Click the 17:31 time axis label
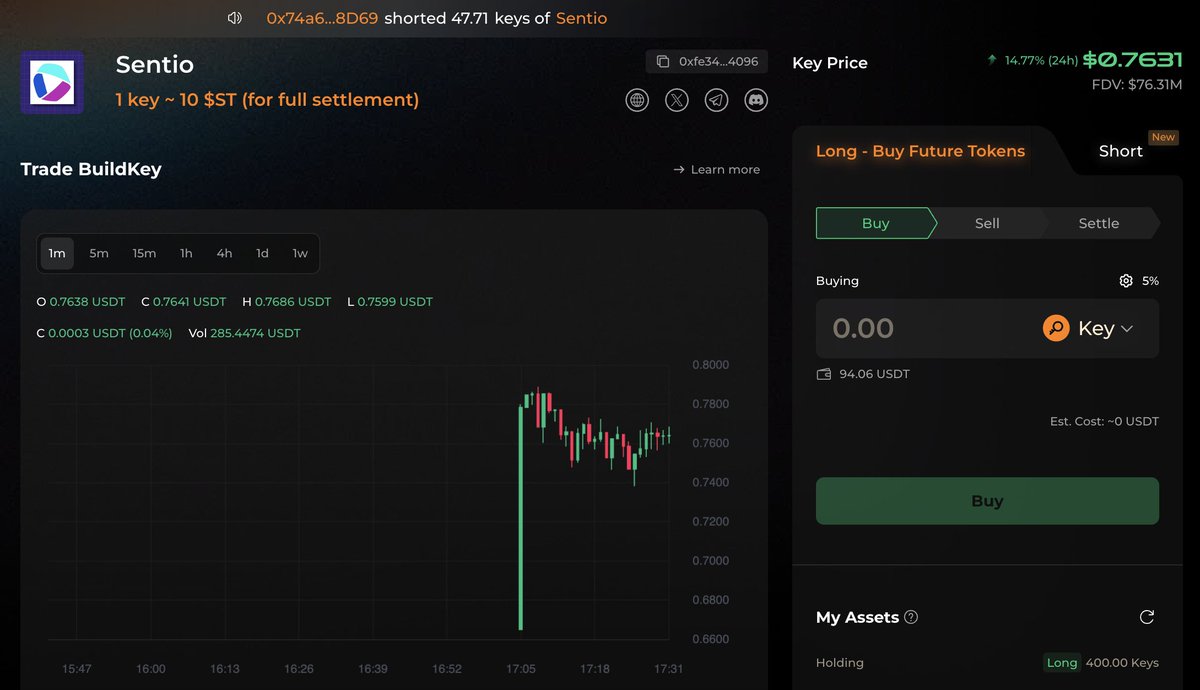 pos(668,669)
